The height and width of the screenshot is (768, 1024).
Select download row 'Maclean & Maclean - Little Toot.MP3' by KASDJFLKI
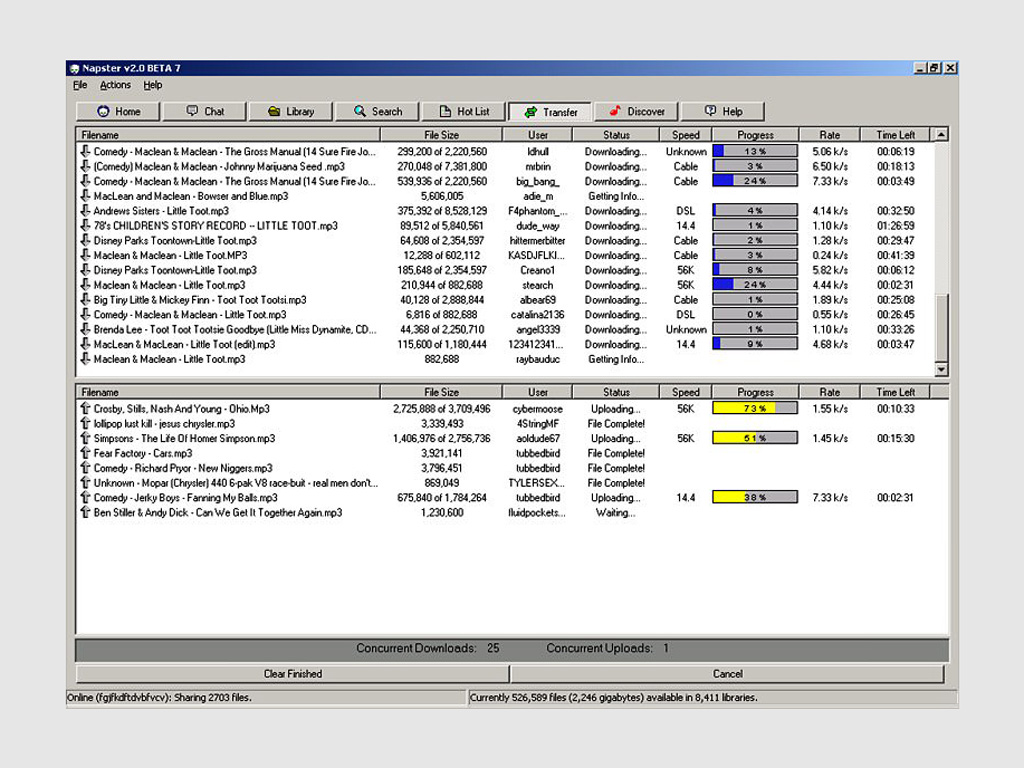coord(504,255)
